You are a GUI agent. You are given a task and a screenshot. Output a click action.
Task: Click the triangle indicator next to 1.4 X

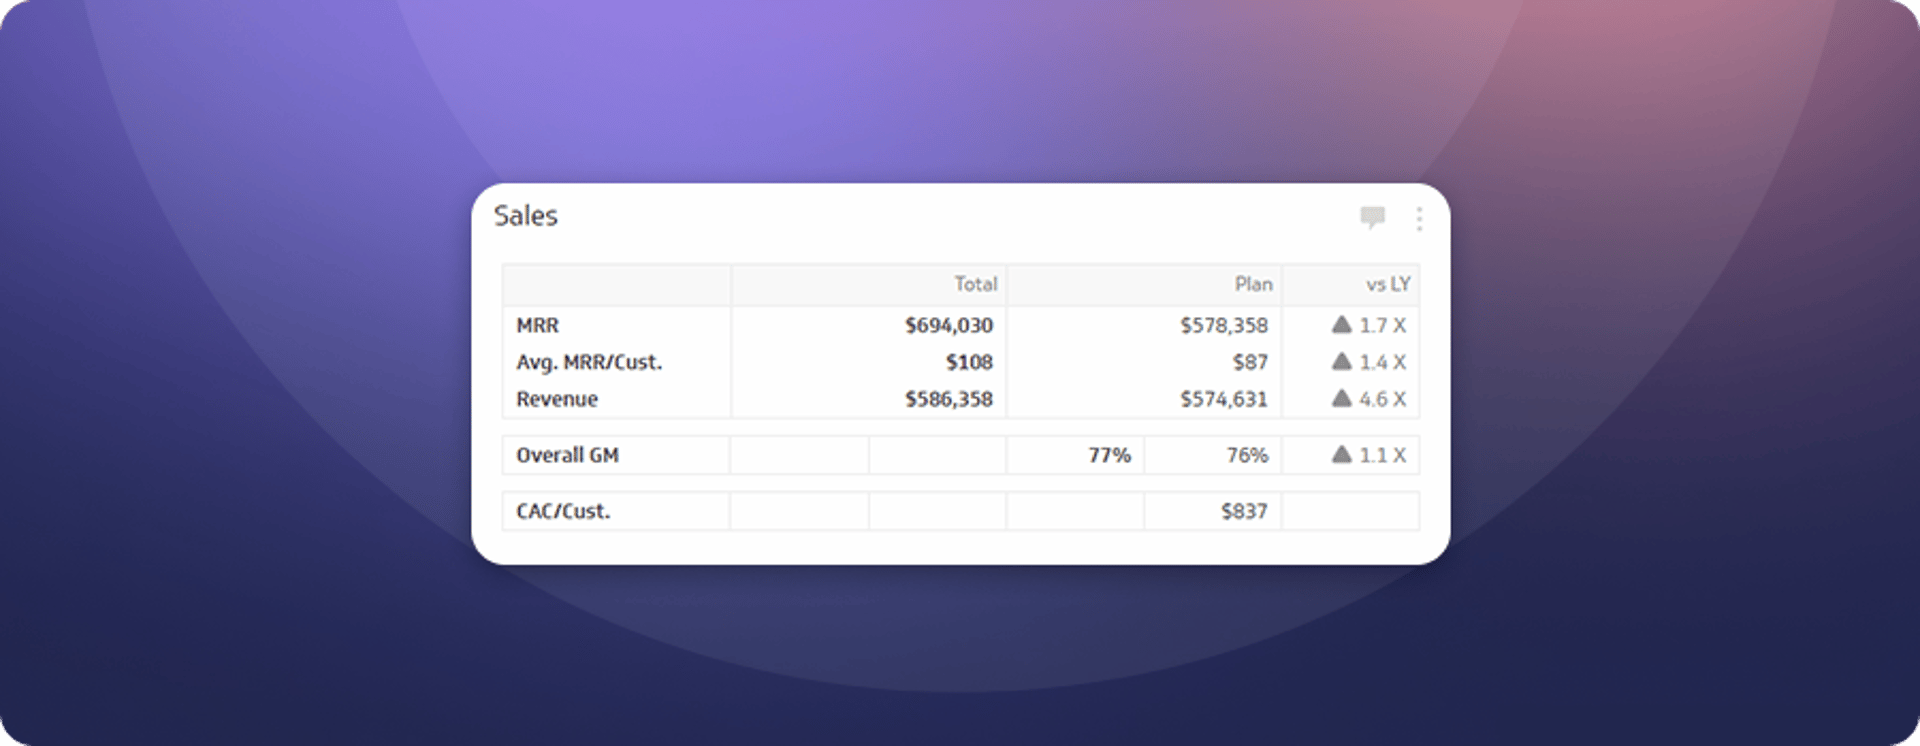[x=1343, y=362]
